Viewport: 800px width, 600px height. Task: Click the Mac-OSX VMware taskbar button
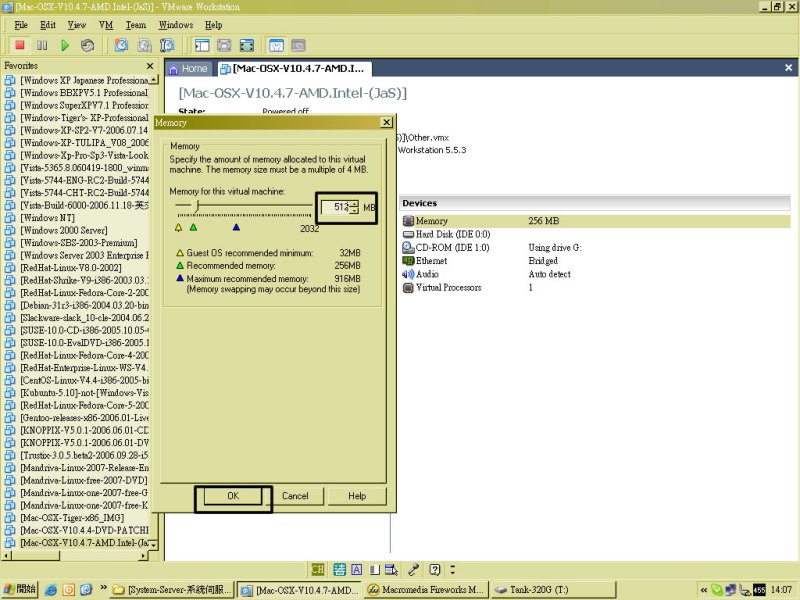coord(299,590)
